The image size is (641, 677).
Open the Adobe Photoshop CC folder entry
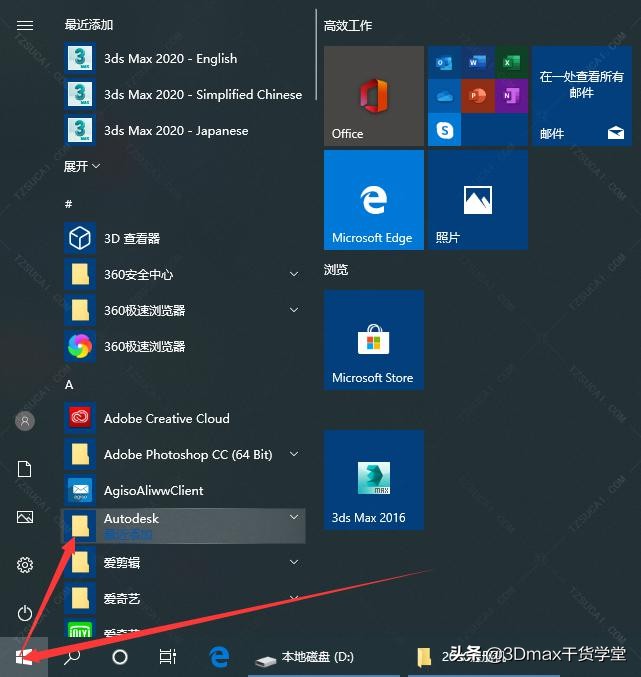coord(183,454)
